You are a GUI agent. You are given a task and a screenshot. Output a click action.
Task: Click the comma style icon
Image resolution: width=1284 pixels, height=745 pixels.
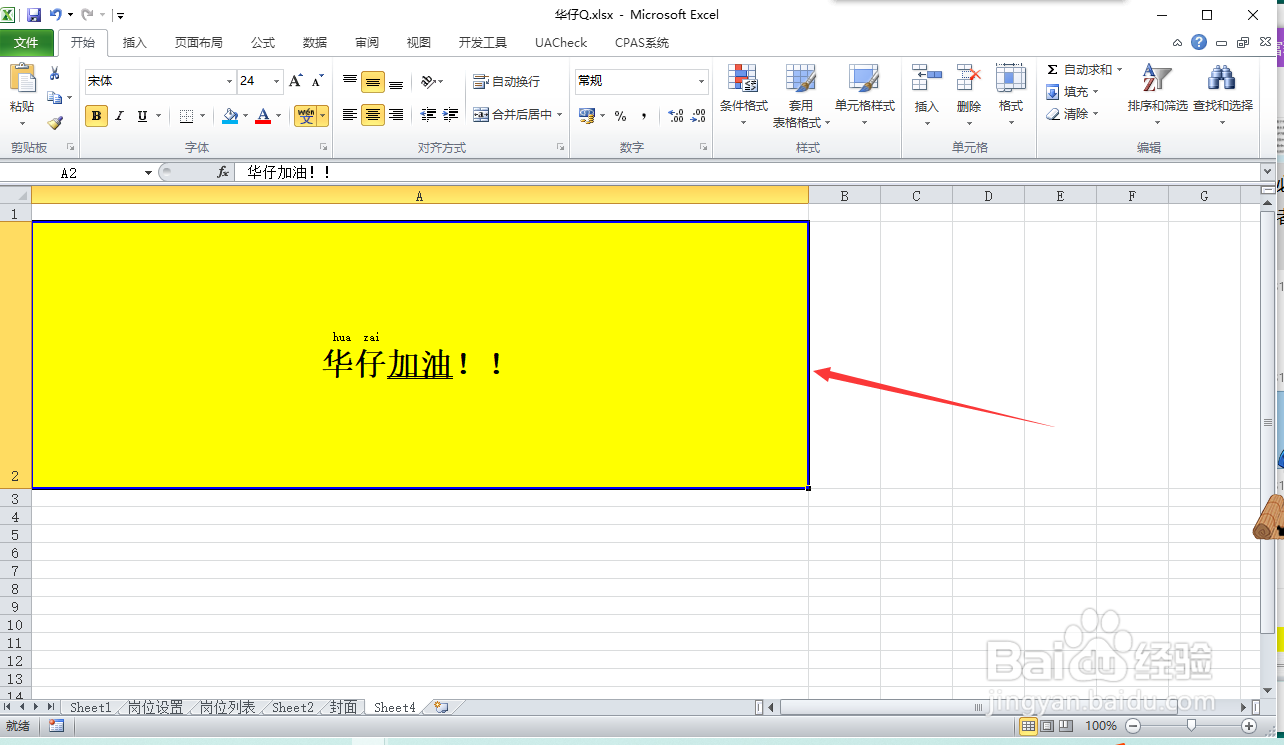point(644,116)
